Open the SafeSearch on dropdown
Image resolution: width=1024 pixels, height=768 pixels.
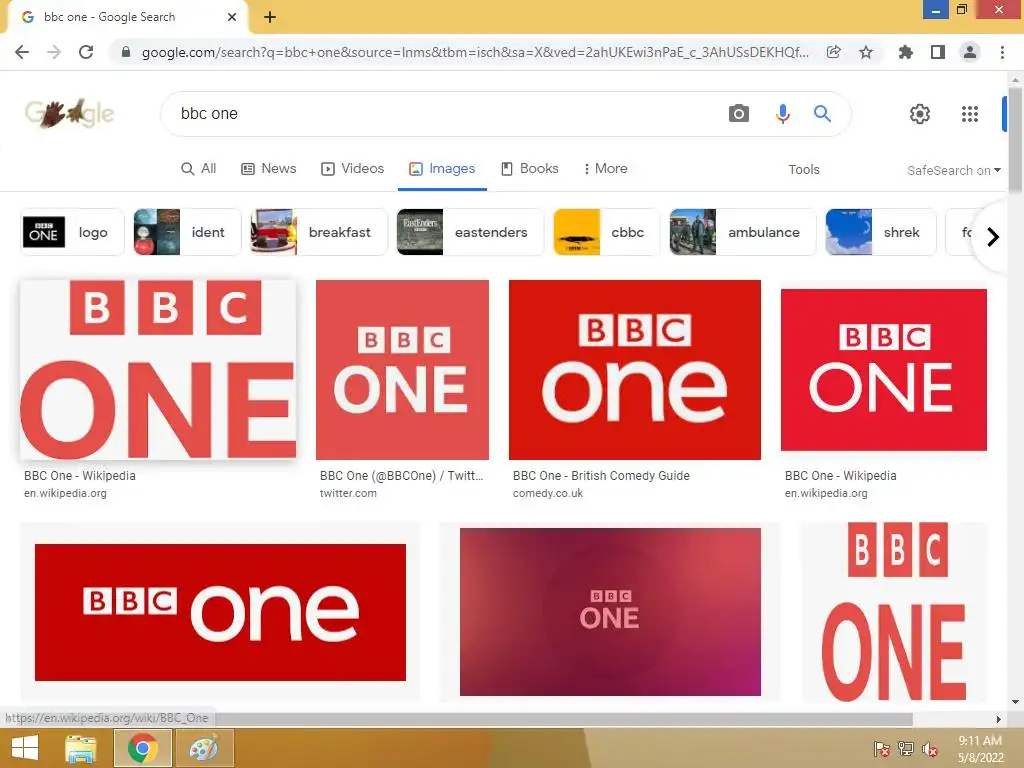point(953,170)
